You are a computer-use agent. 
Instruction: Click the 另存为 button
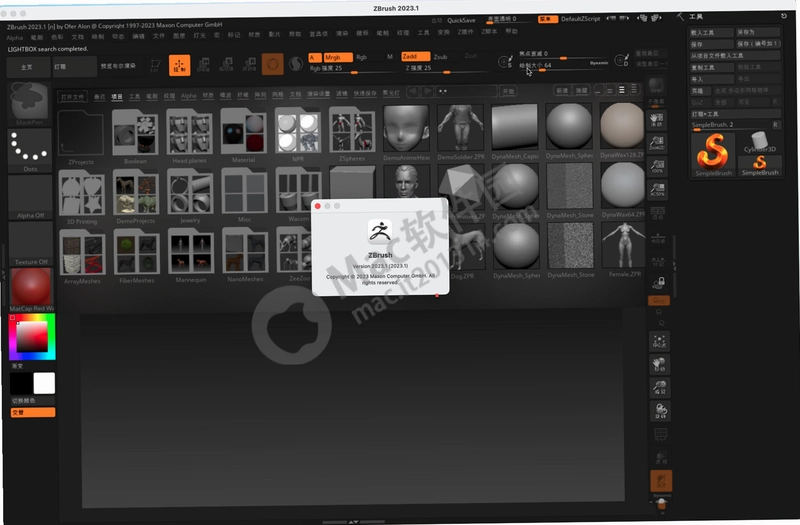pyautogui.click(x=758, y=32)
